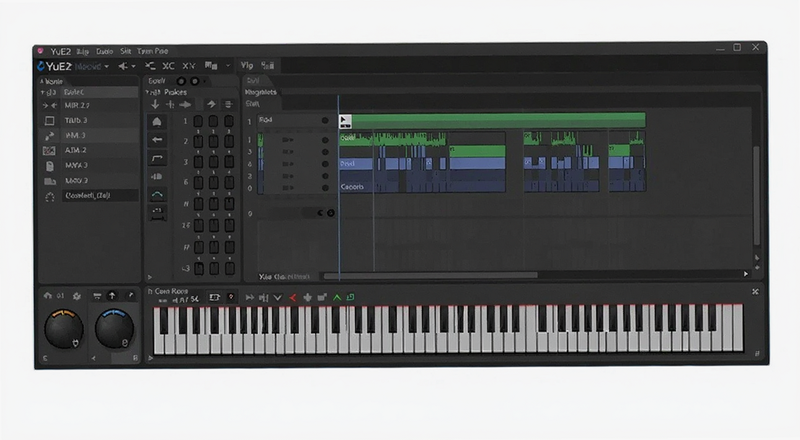Click the speaker icon in top toolbar

123,66
